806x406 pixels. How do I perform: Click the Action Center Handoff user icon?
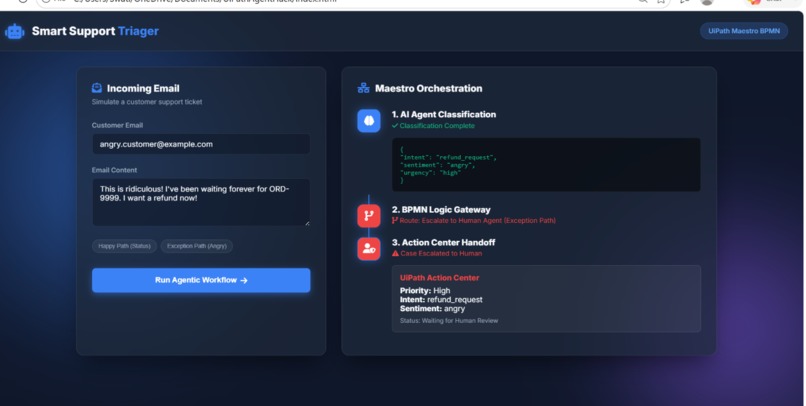(x=369, y=249)
